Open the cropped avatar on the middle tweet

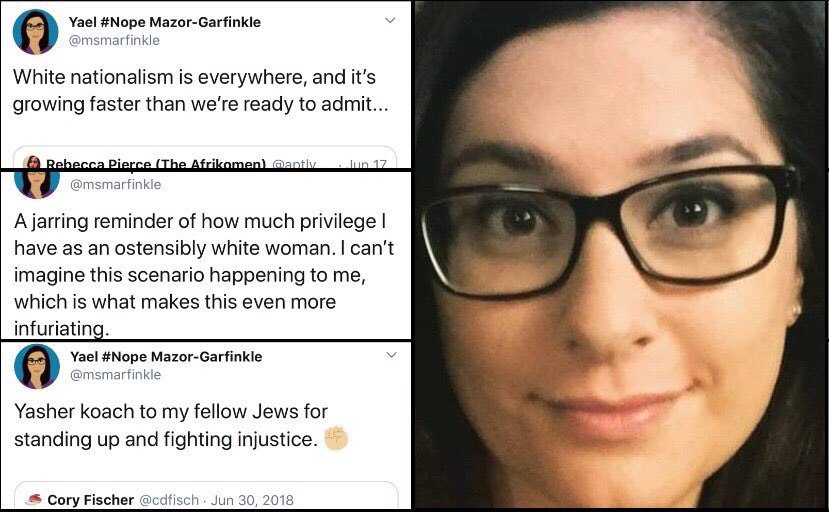click(x=36, y=185)
